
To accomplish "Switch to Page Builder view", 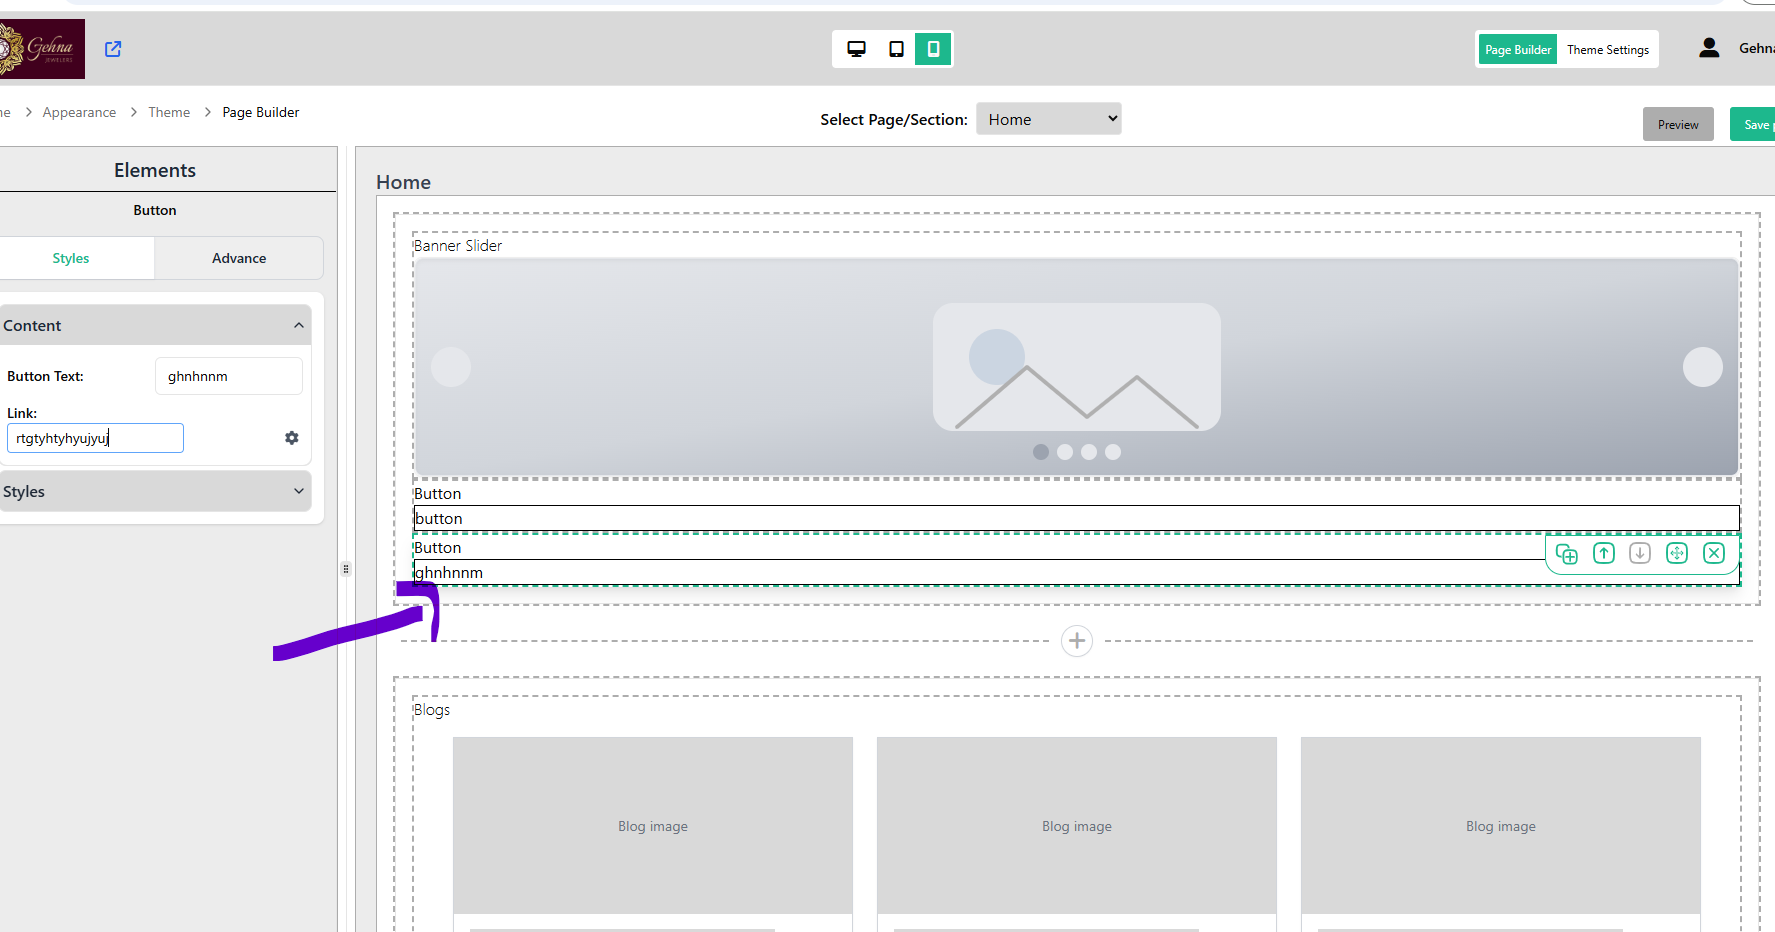I will (1517, 49).
